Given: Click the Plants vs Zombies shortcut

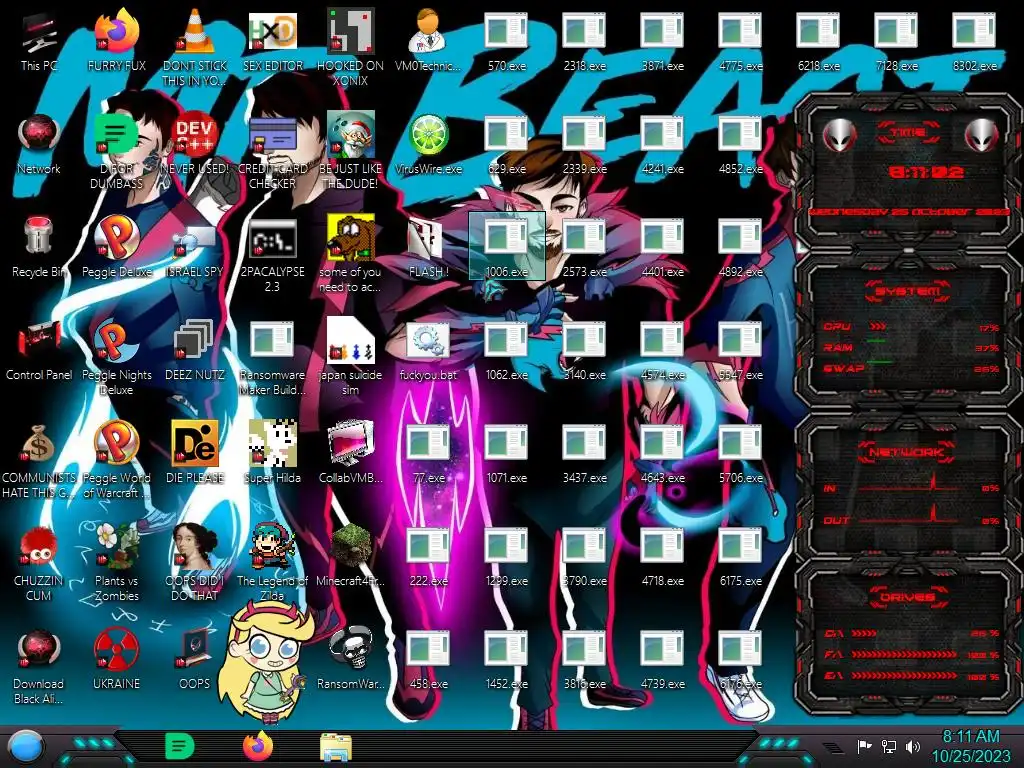Looking at the screenshot, I should pyautogui.click(x=117, y=564).
